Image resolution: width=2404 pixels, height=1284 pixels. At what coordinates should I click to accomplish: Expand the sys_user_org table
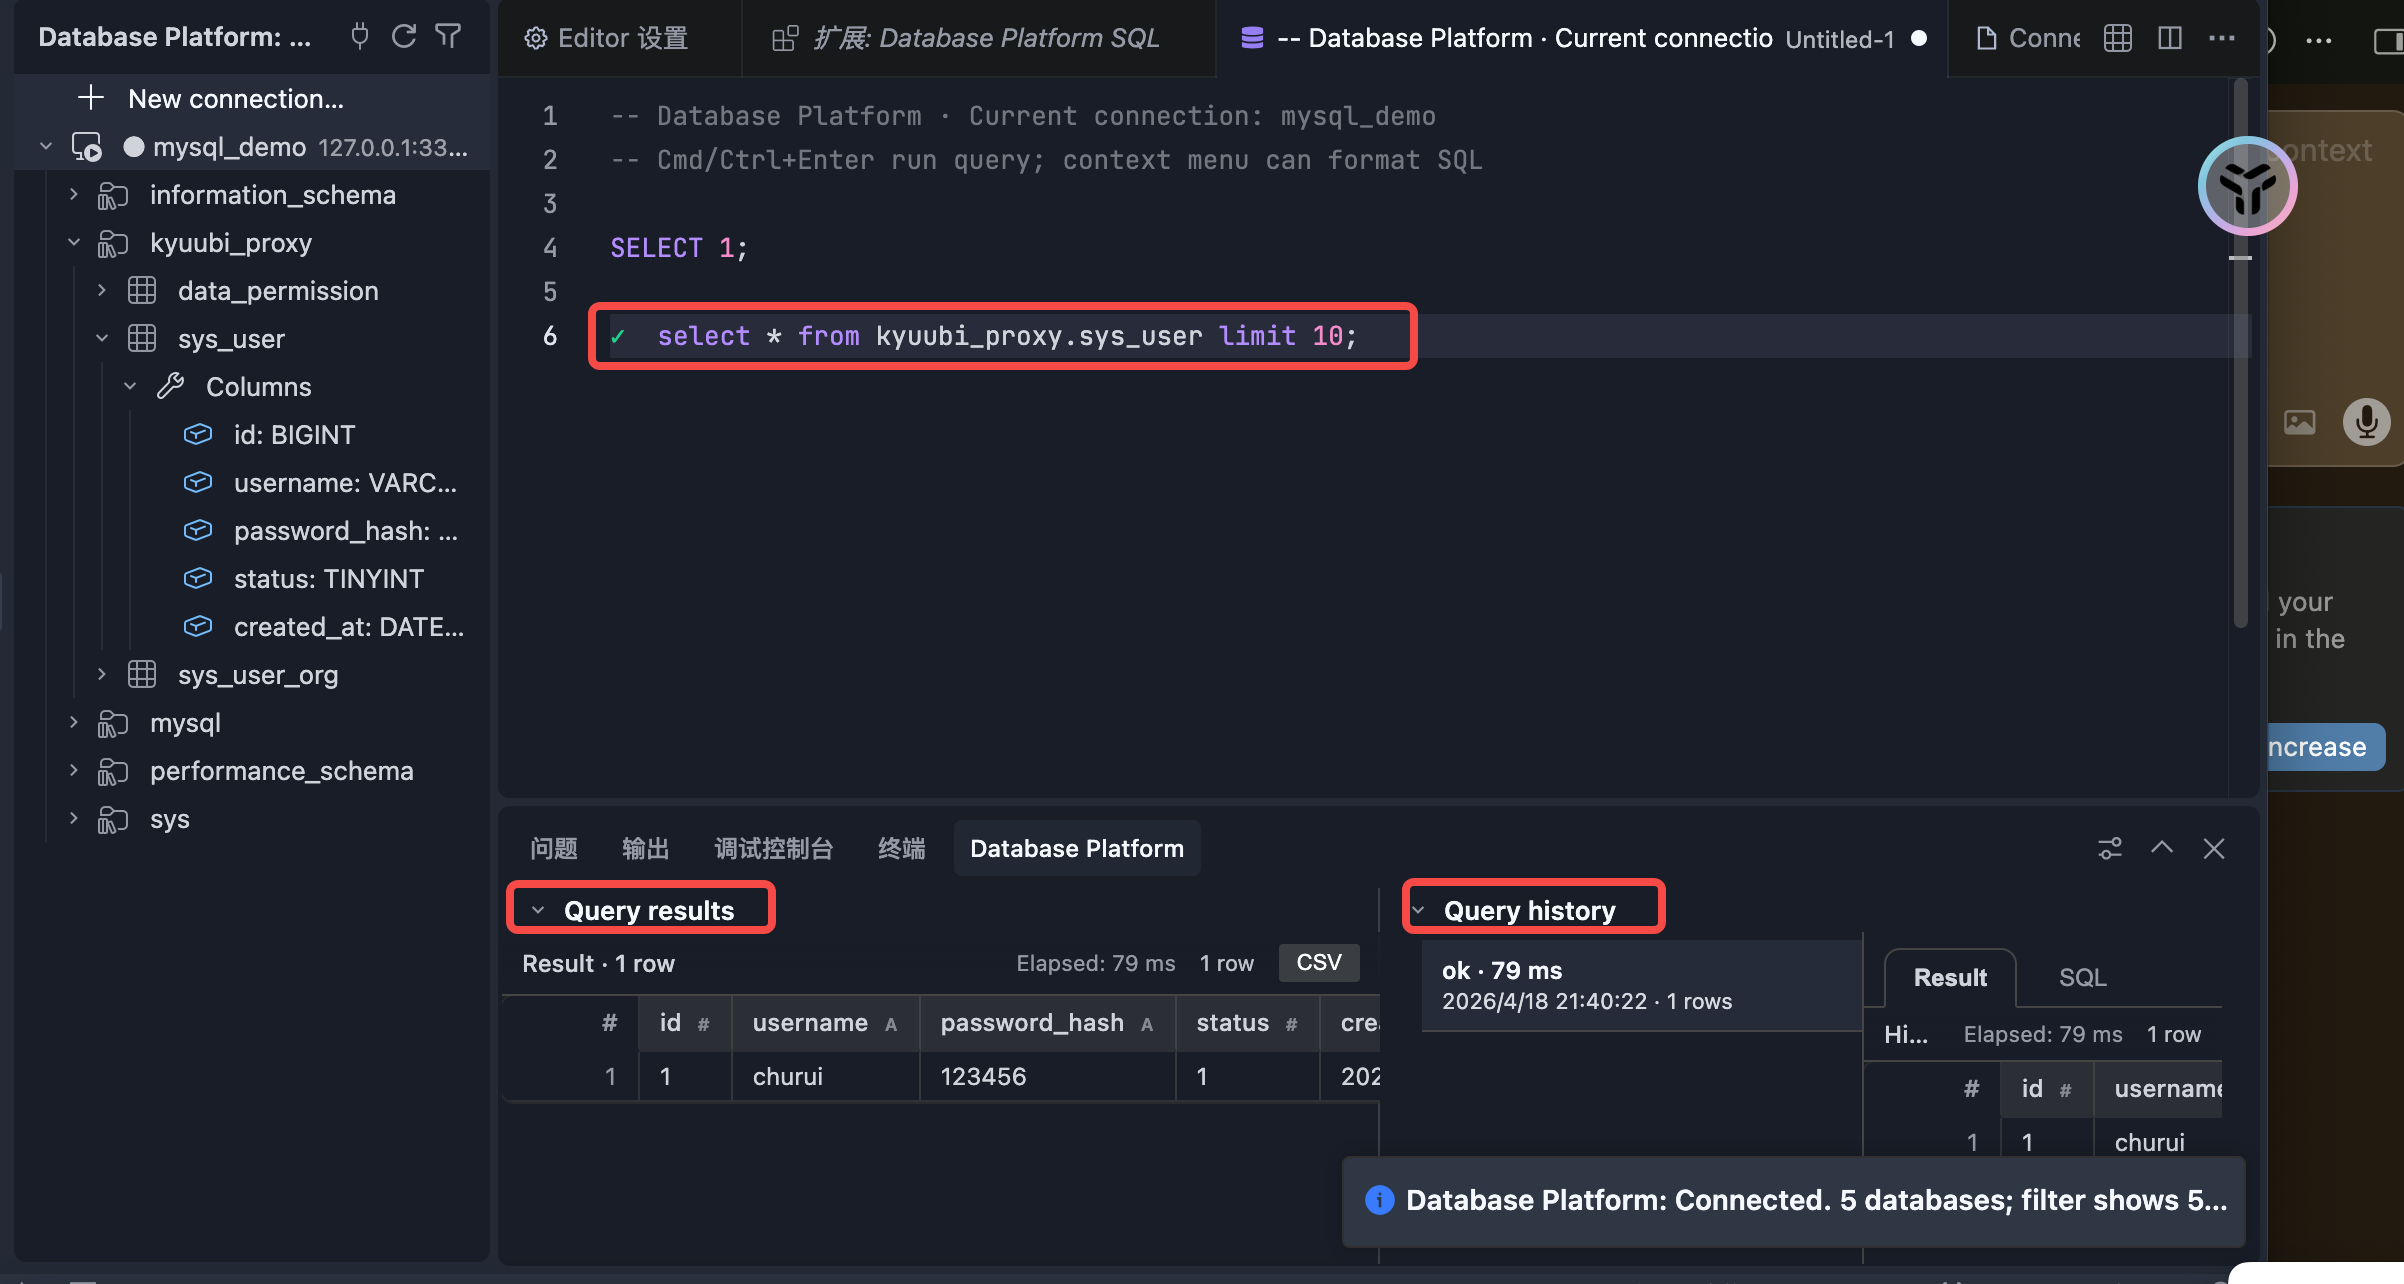102,675
